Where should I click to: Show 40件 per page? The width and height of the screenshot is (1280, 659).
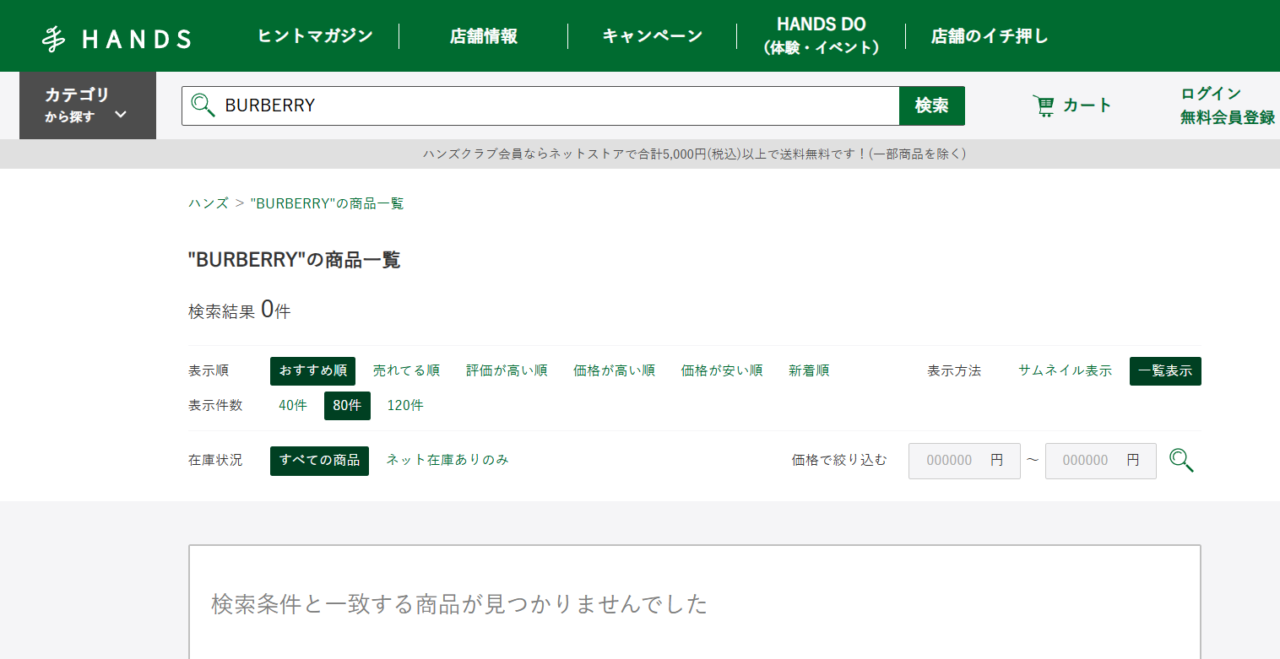pyautogui.click(x=293, y=406)
